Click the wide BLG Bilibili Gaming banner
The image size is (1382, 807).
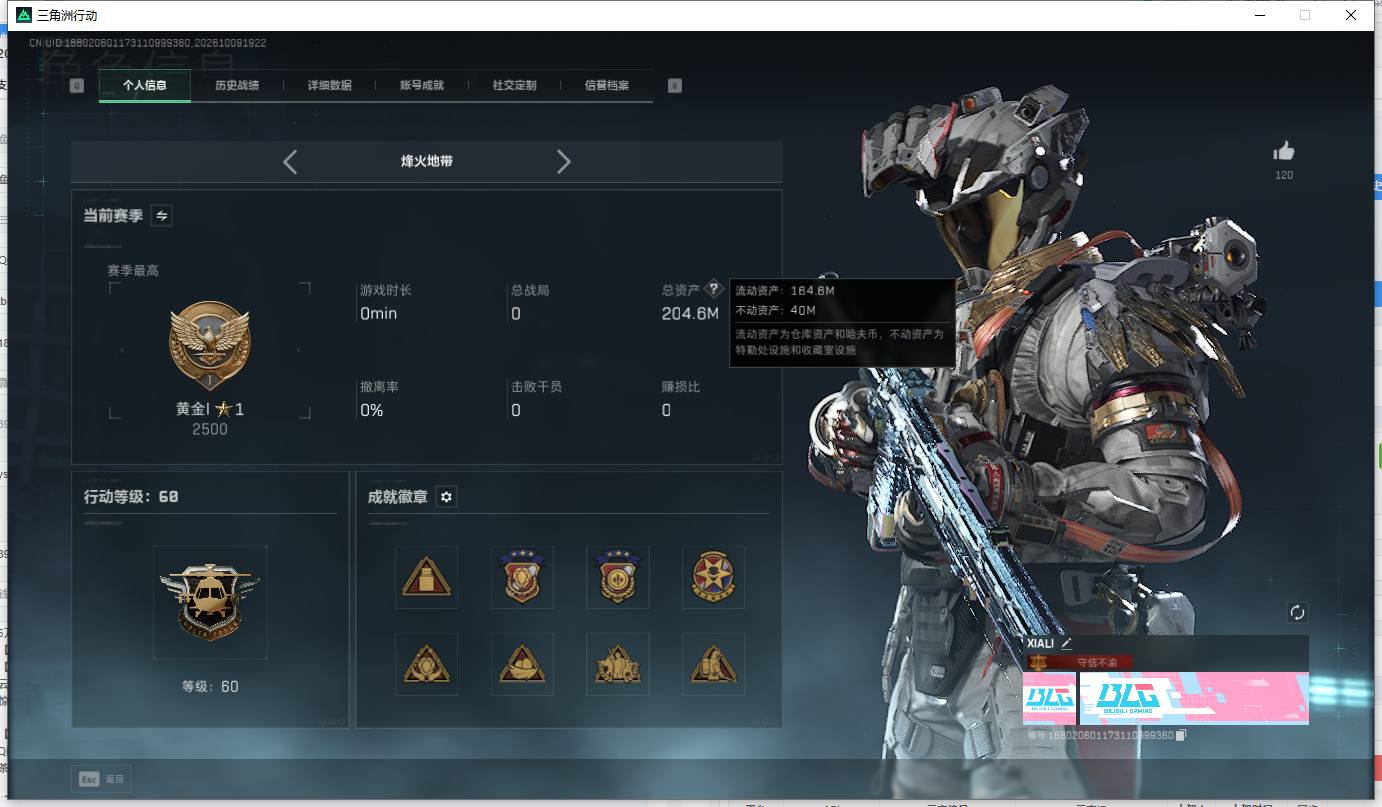(1194, 698)
